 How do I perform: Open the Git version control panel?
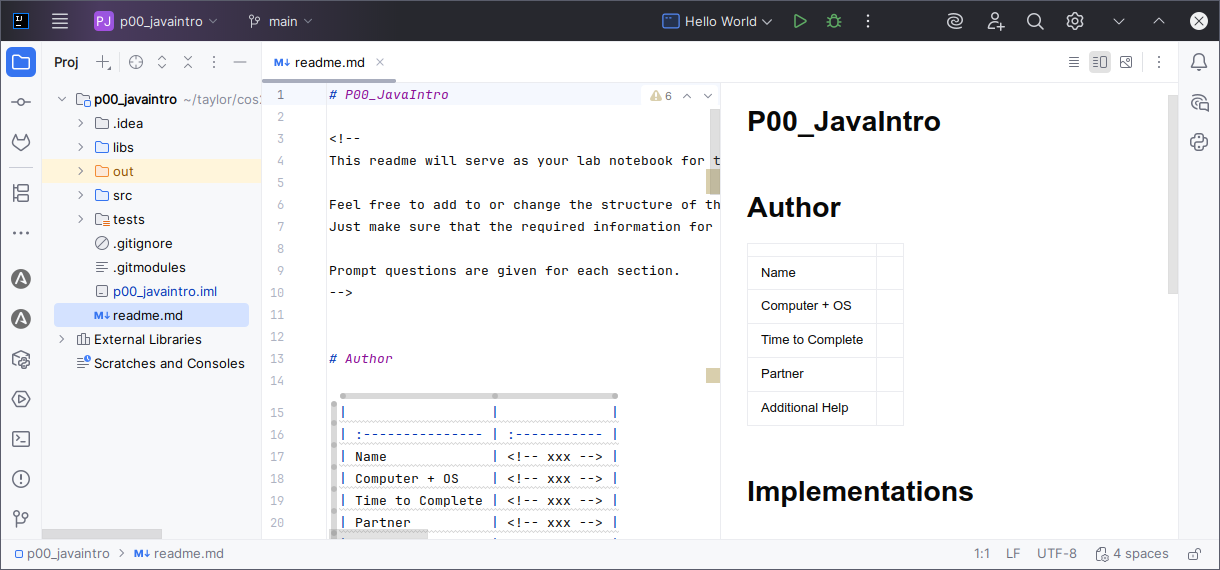click(21, 518)
